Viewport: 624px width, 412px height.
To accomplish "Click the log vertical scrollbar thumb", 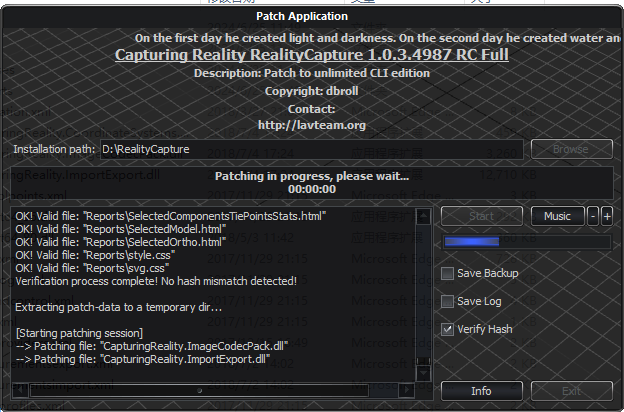I will (423, 361).
